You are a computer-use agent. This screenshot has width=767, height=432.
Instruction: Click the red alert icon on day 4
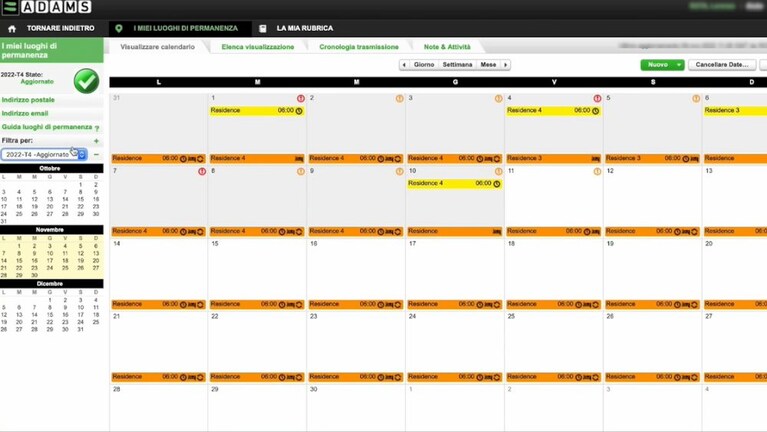click(597, 98)
